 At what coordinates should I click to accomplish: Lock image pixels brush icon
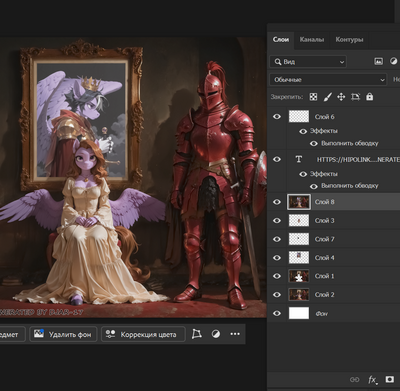click(x=328, y=97)
